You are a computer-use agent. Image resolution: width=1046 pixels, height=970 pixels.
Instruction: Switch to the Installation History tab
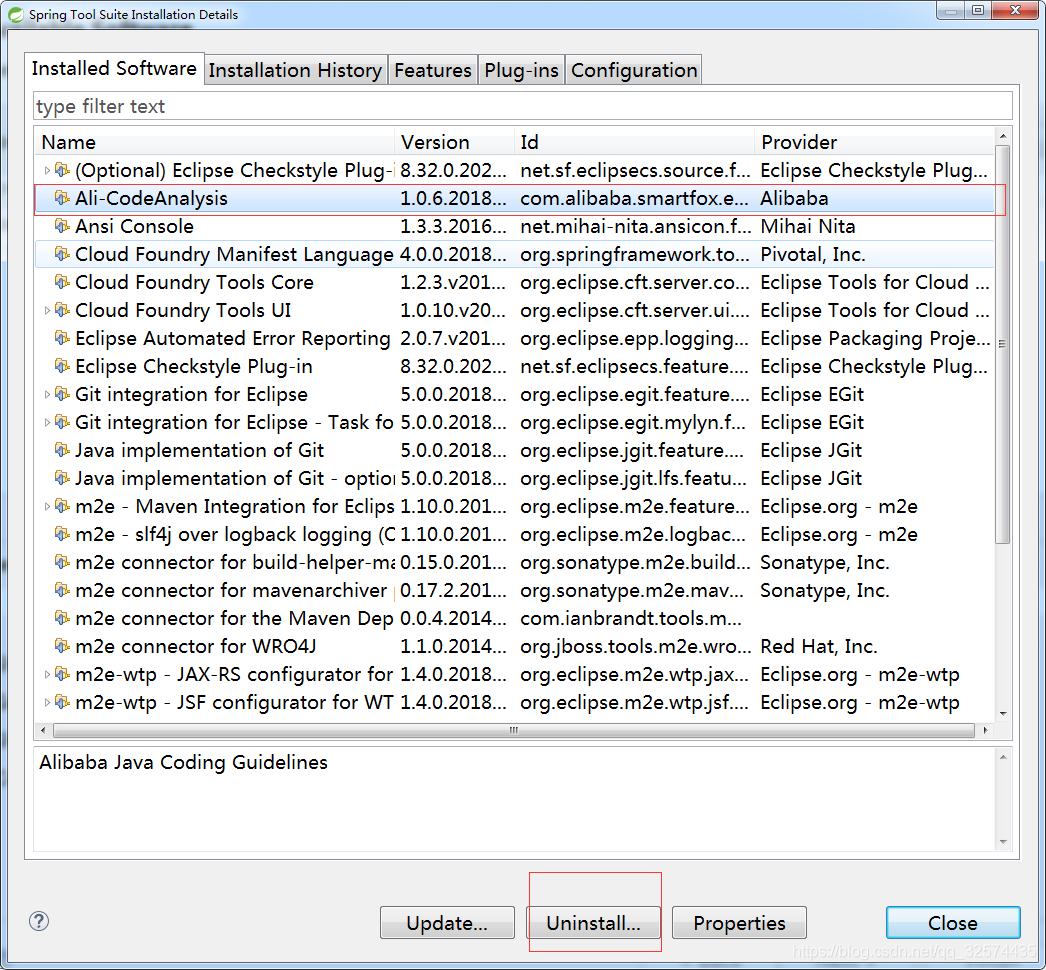coord(295,70)
